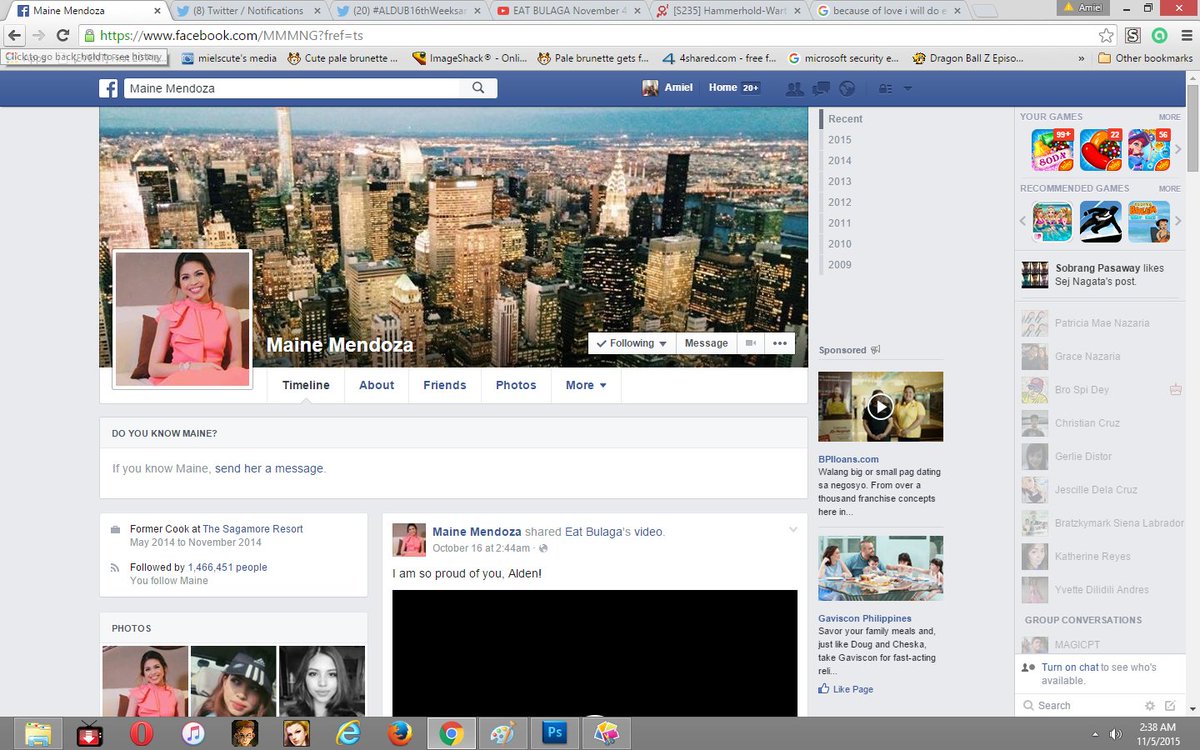The width and height of the screenshot is (1200, 750).
Task: Open Amiel's profile in the header
Action: point(667,88)
